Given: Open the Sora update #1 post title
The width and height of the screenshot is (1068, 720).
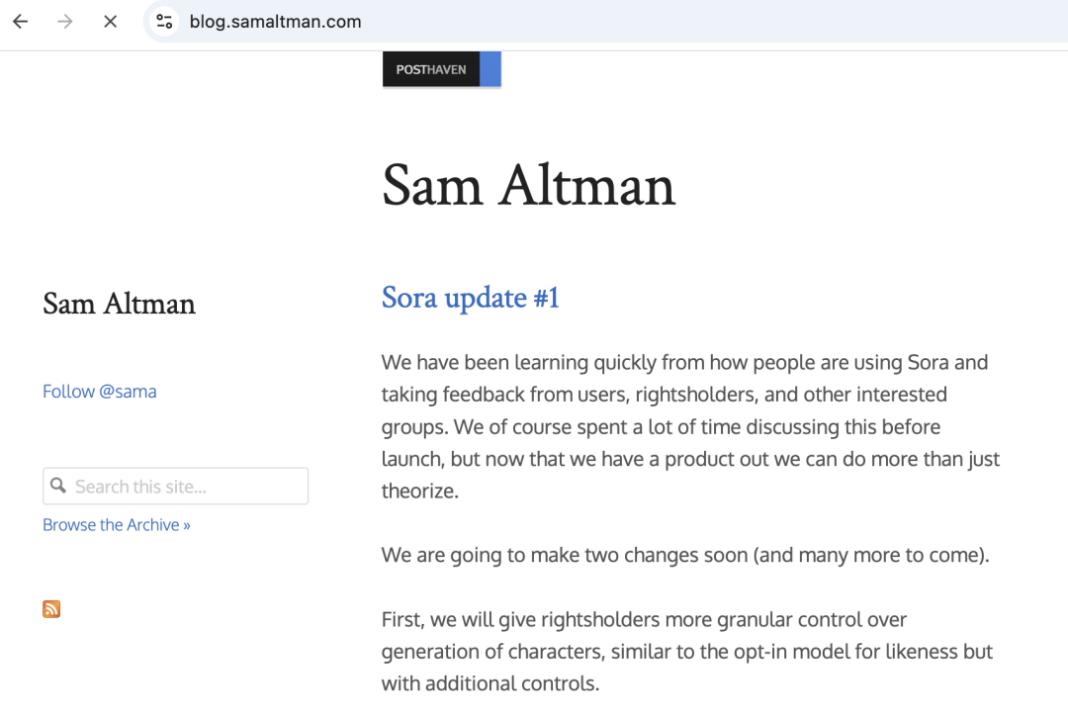Looking at the screenshot, I should (470, 298).
